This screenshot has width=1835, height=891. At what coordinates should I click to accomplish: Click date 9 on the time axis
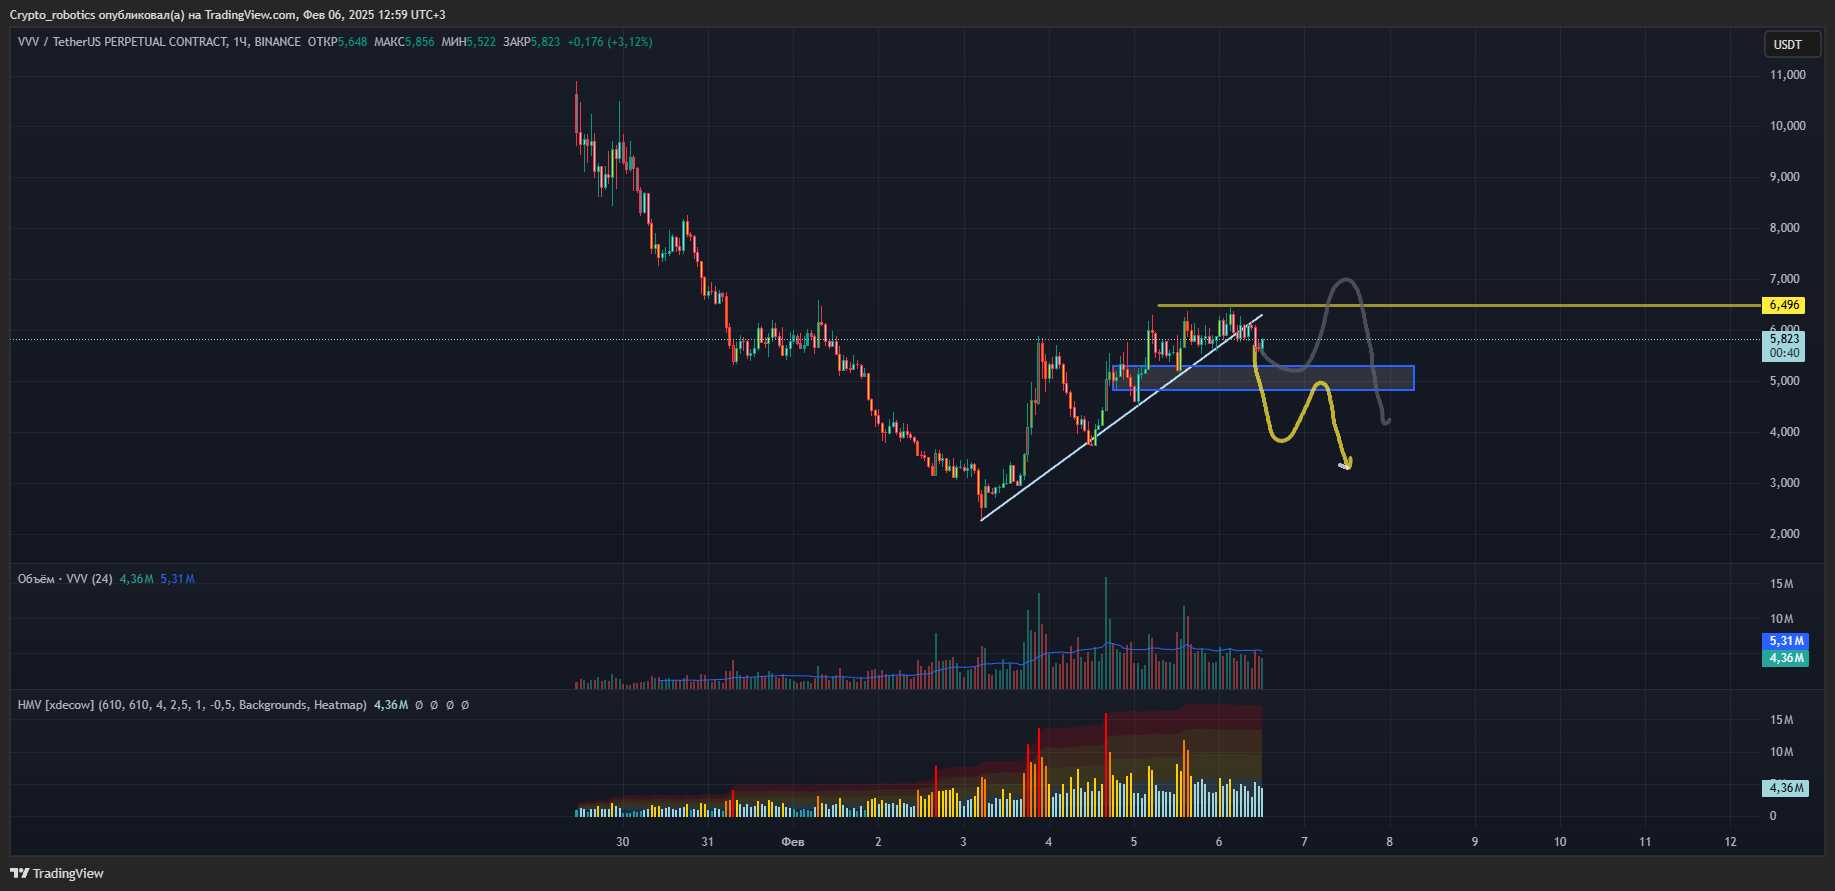pyautogui.click(x=1475, y=842)
